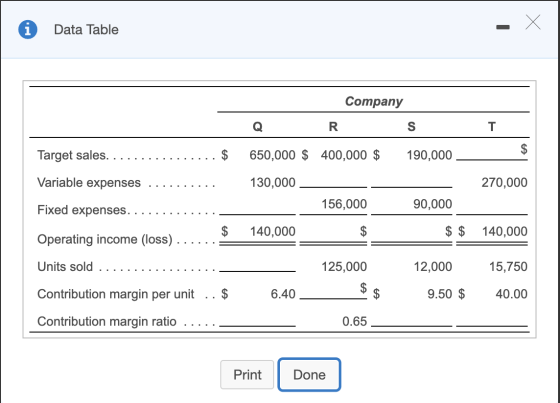Click Contribution margin per unit label

point(116,294)
